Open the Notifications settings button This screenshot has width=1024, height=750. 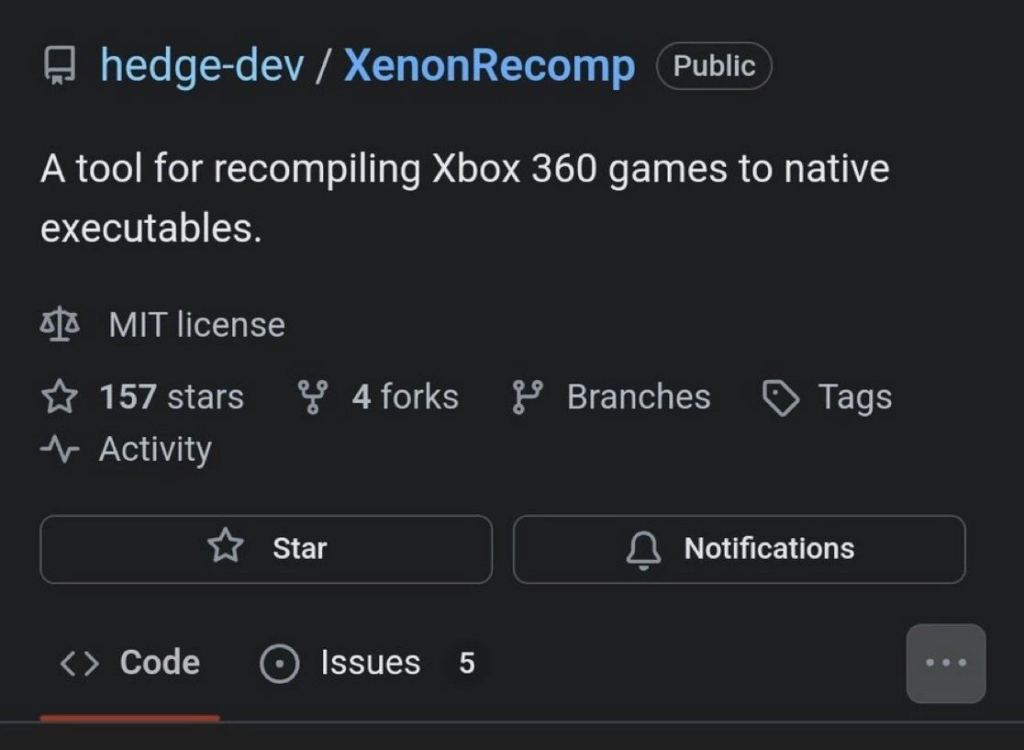coord(739,548)
